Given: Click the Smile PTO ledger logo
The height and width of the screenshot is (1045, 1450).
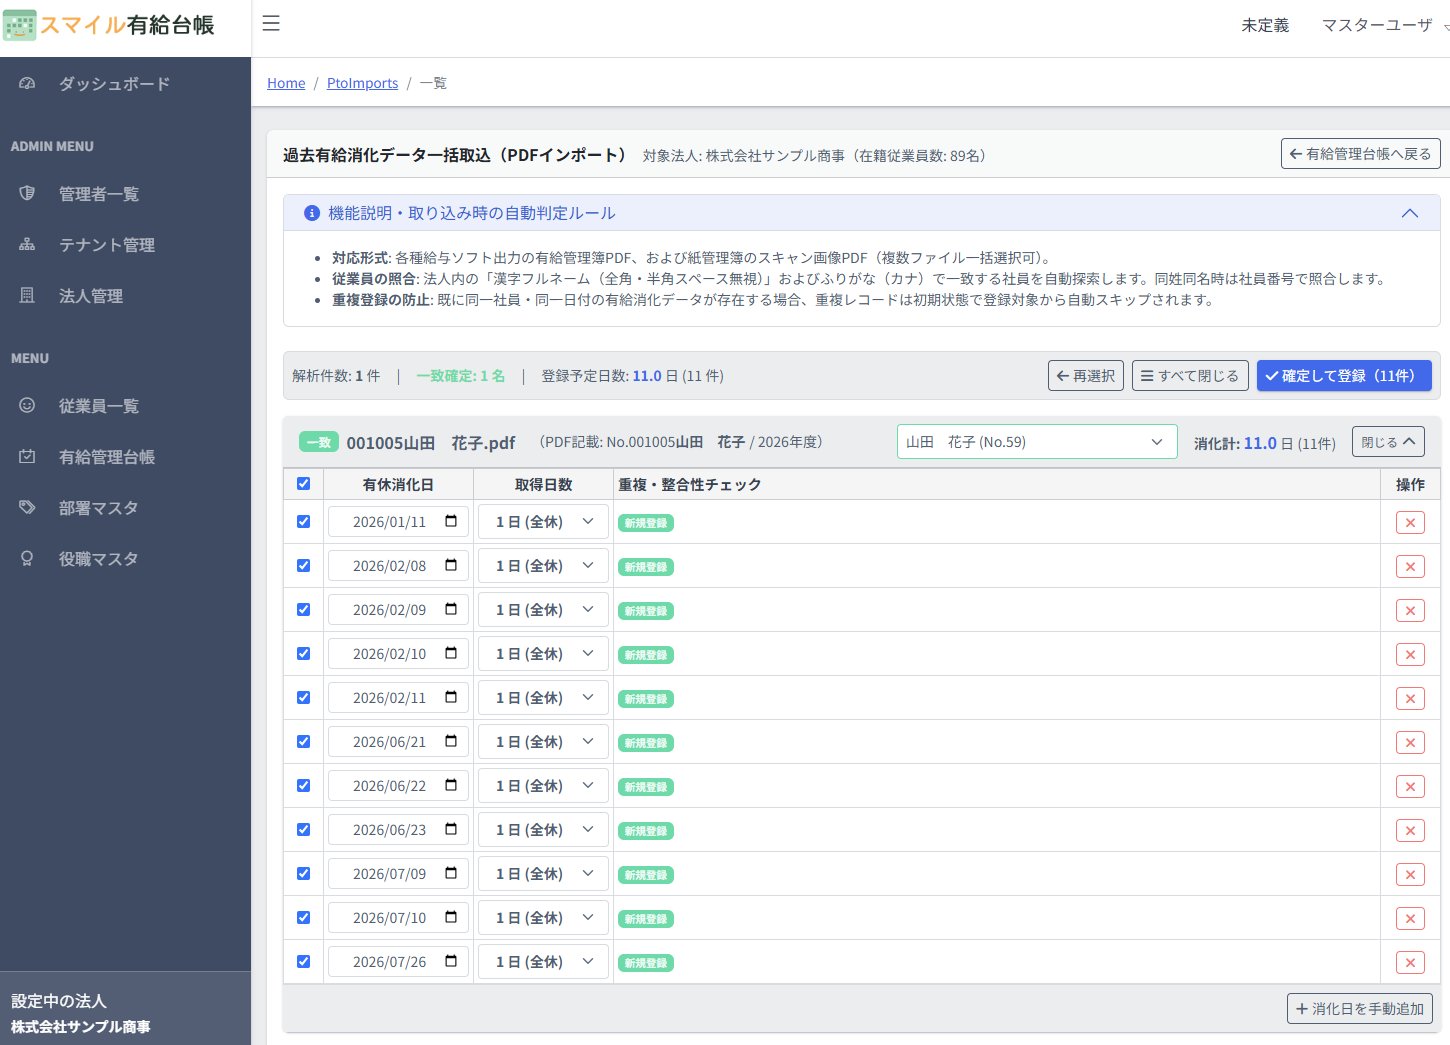Looking at the screenshot, I should [109, 25].
